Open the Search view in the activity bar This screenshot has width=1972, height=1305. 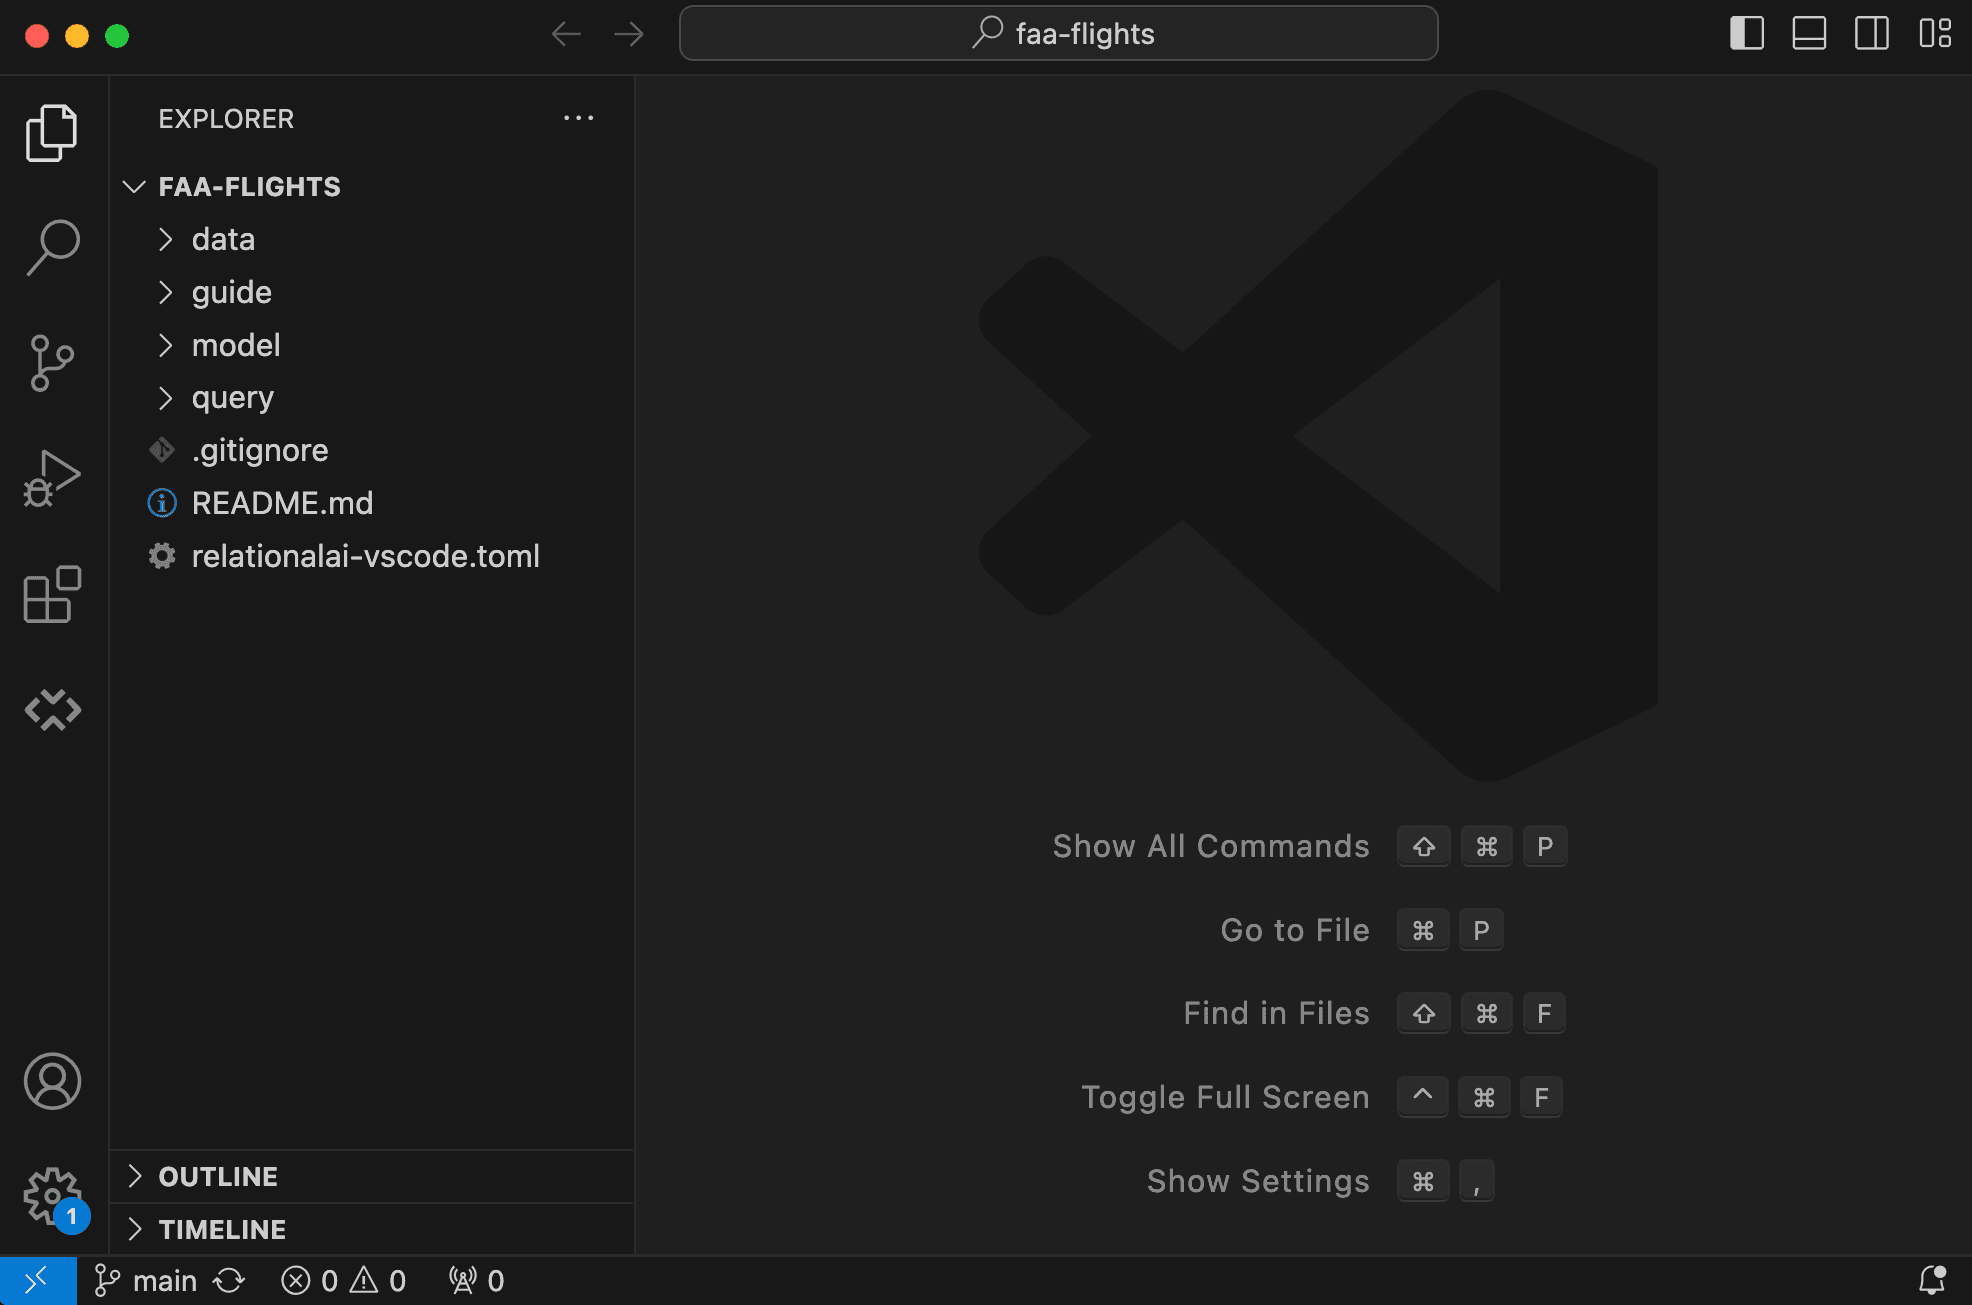[x=52, y=247]
